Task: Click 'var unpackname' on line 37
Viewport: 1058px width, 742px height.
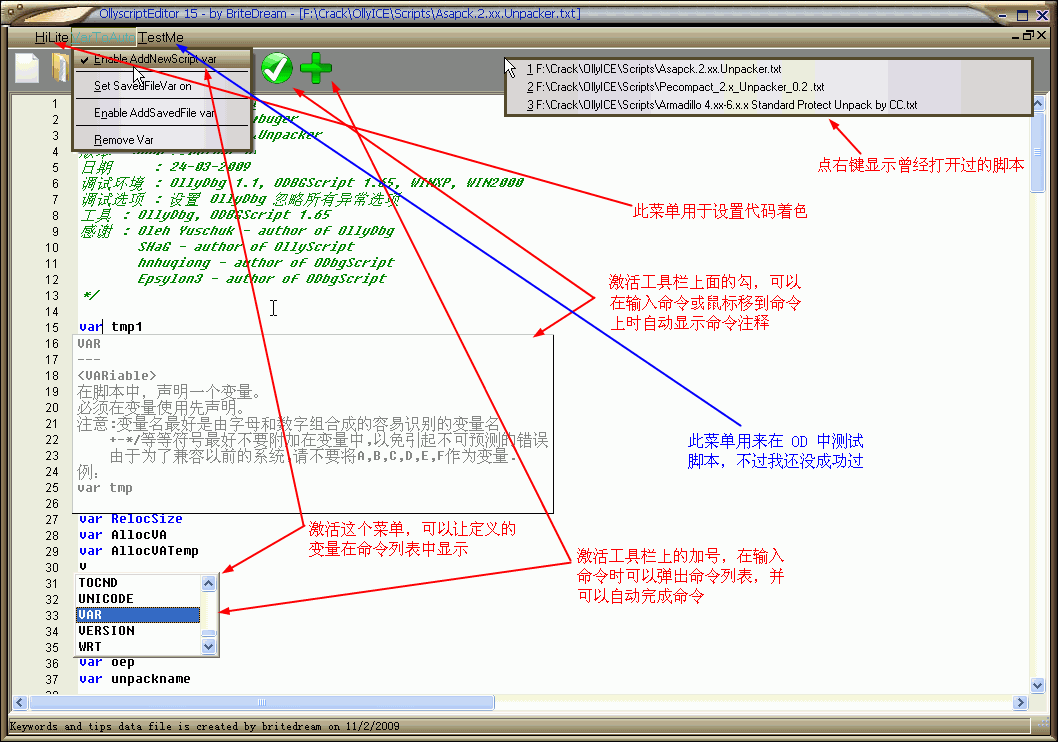Action: (x=134, y=679)
